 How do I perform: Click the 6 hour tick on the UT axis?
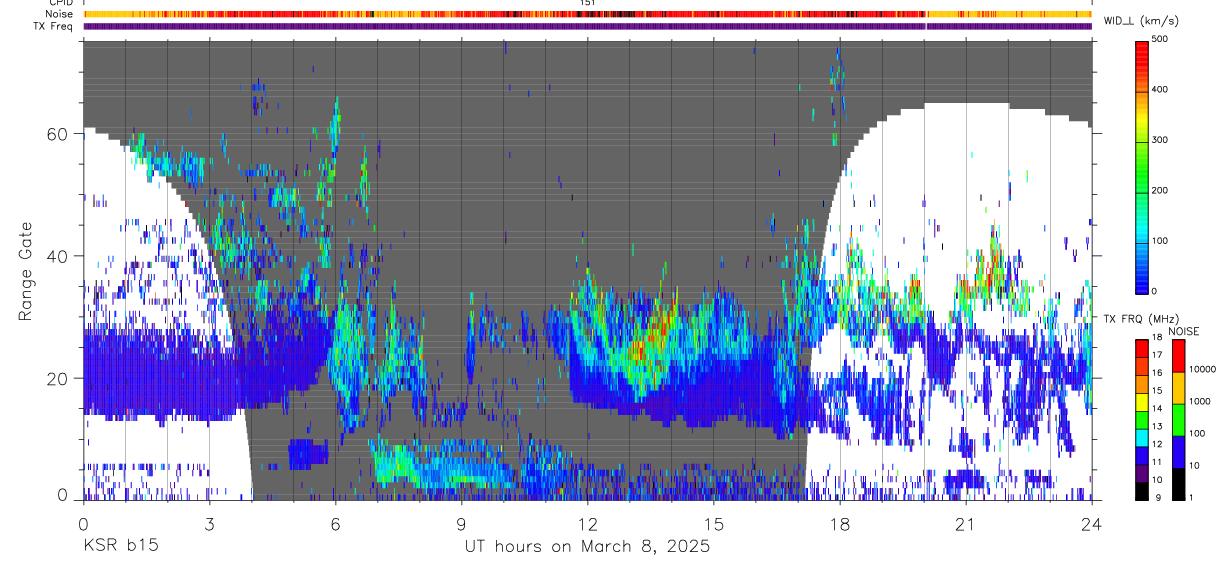tap(335, 523)
